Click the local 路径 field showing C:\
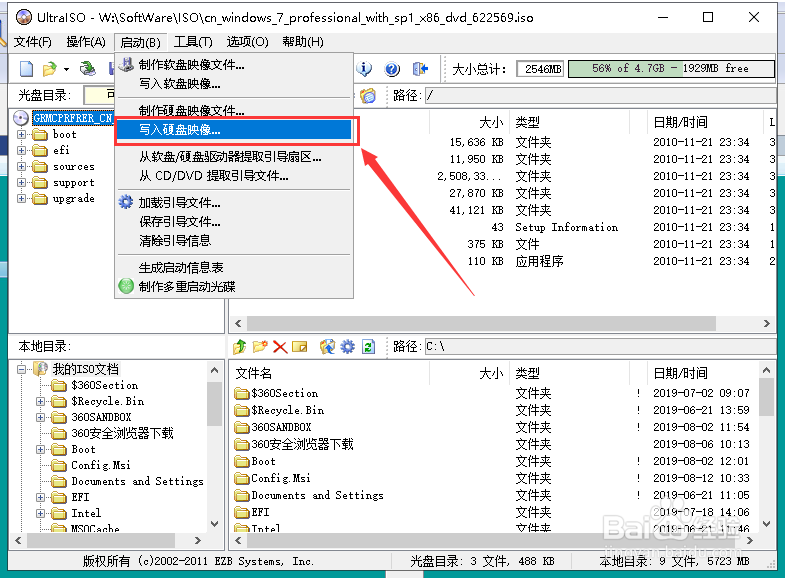786x580 pixels. [601, 346]
